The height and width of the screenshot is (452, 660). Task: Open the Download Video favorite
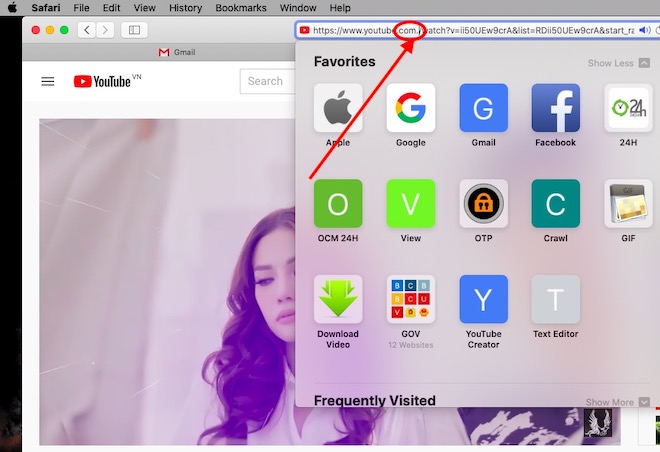pyautogui.click(x=338, y=299)
